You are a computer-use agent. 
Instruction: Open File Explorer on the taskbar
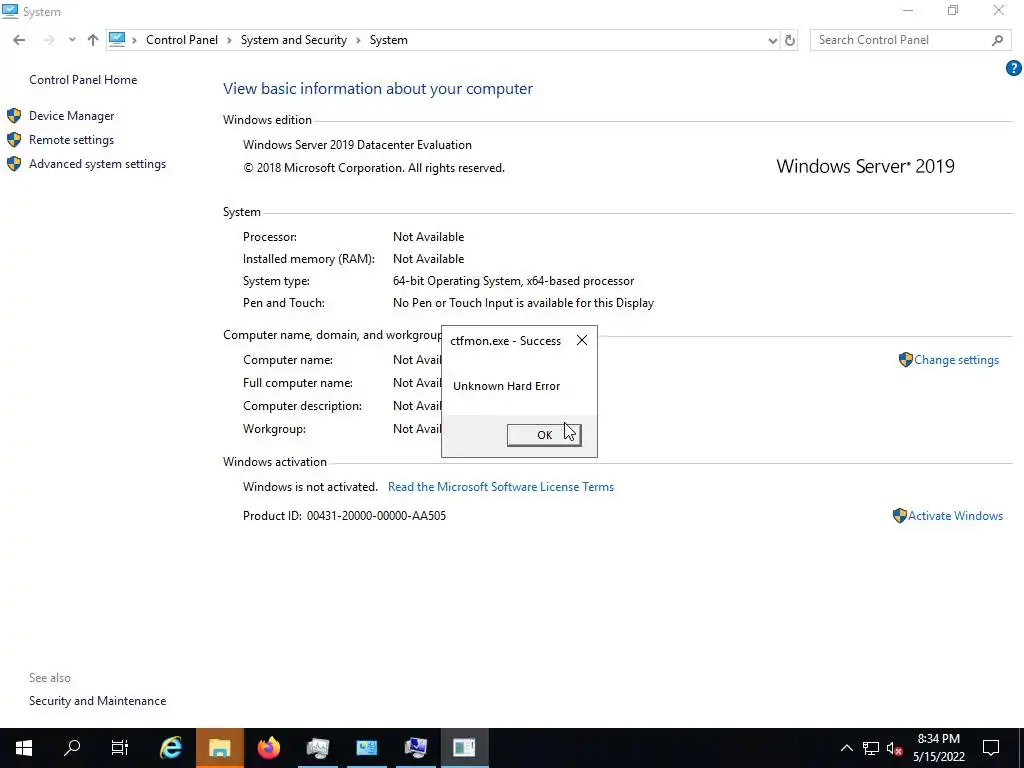[219, 748]
